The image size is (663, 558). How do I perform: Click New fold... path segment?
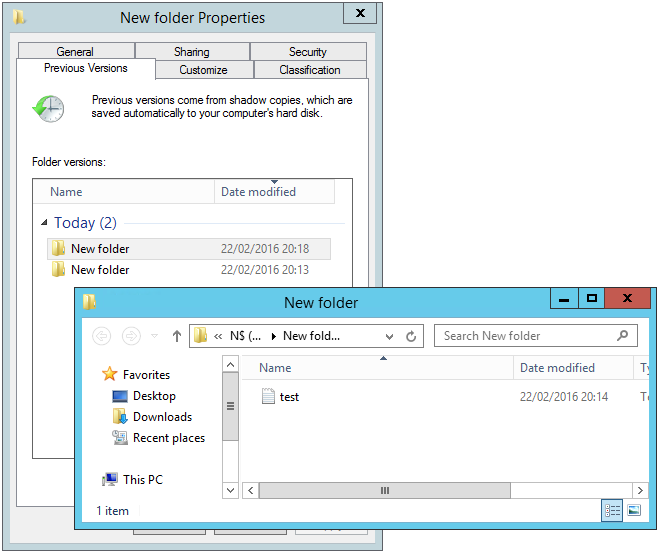pyautogui.click(x=312, y=336)
